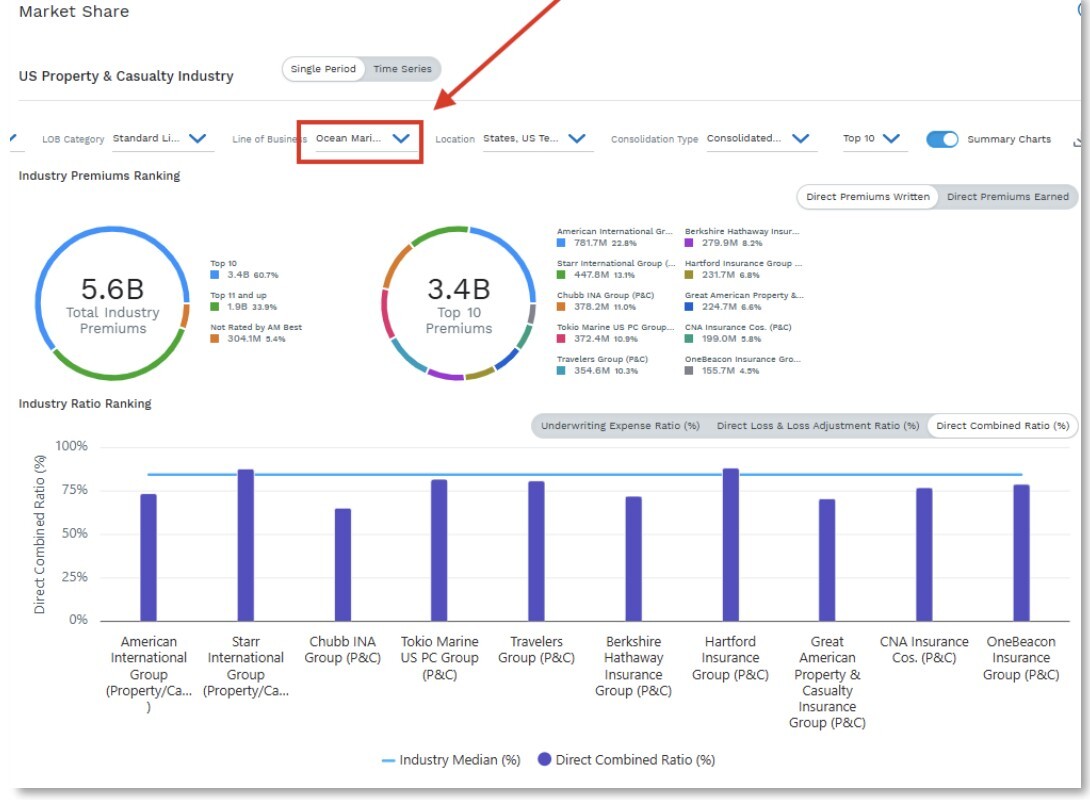The image size is (1090, 800).
Task: Click Direct Combined Ratio legend dot
Action: click(x=544, y=760)
